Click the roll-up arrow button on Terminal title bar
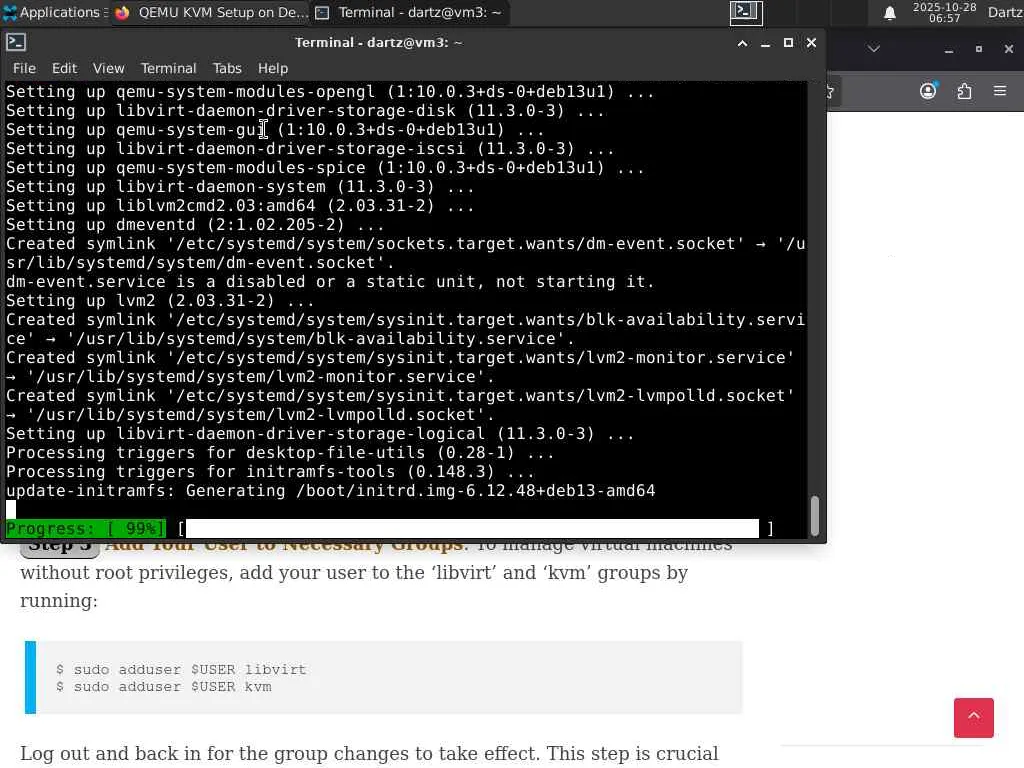Viewport: 1024px width, 768px height. point(743,43)
